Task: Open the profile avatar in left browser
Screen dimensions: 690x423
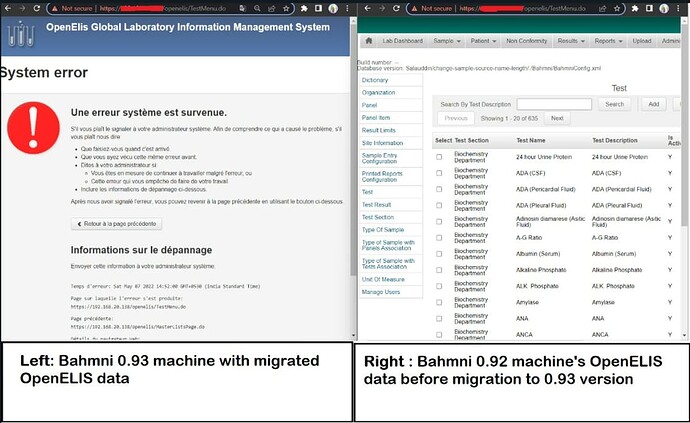Action: pos(333,8)
